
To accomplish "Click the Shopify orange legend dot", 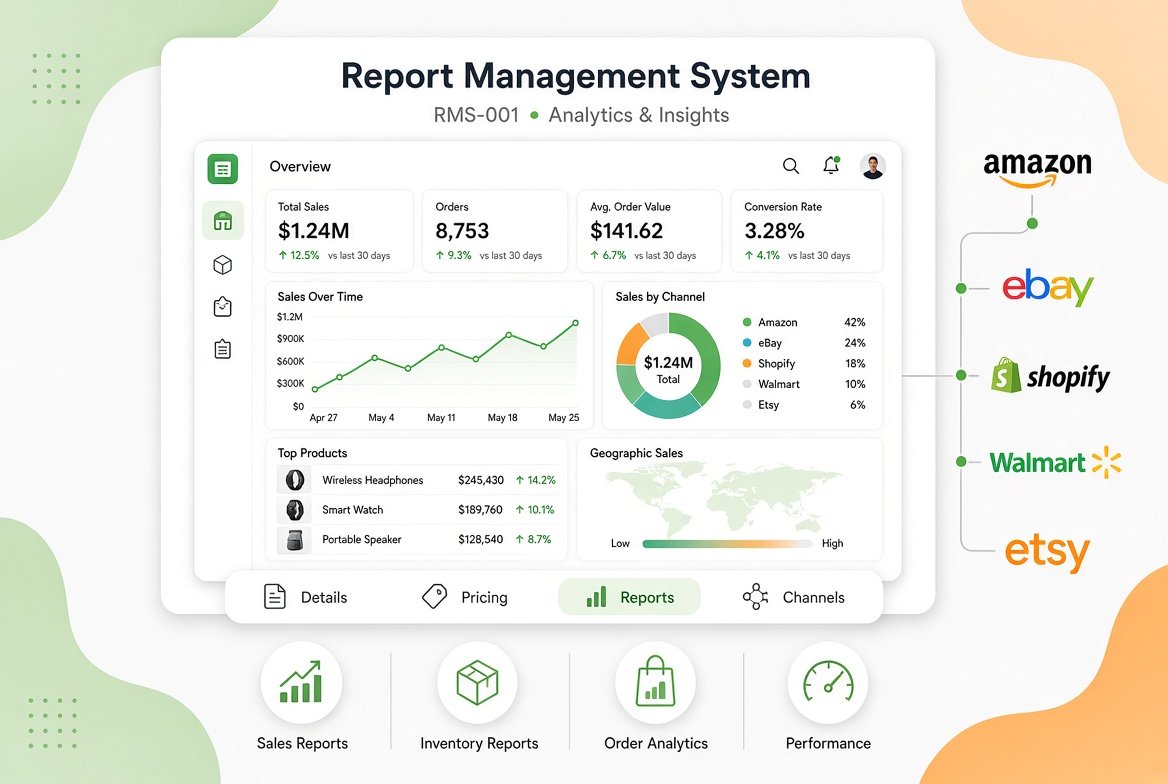I will pos(747,363).
